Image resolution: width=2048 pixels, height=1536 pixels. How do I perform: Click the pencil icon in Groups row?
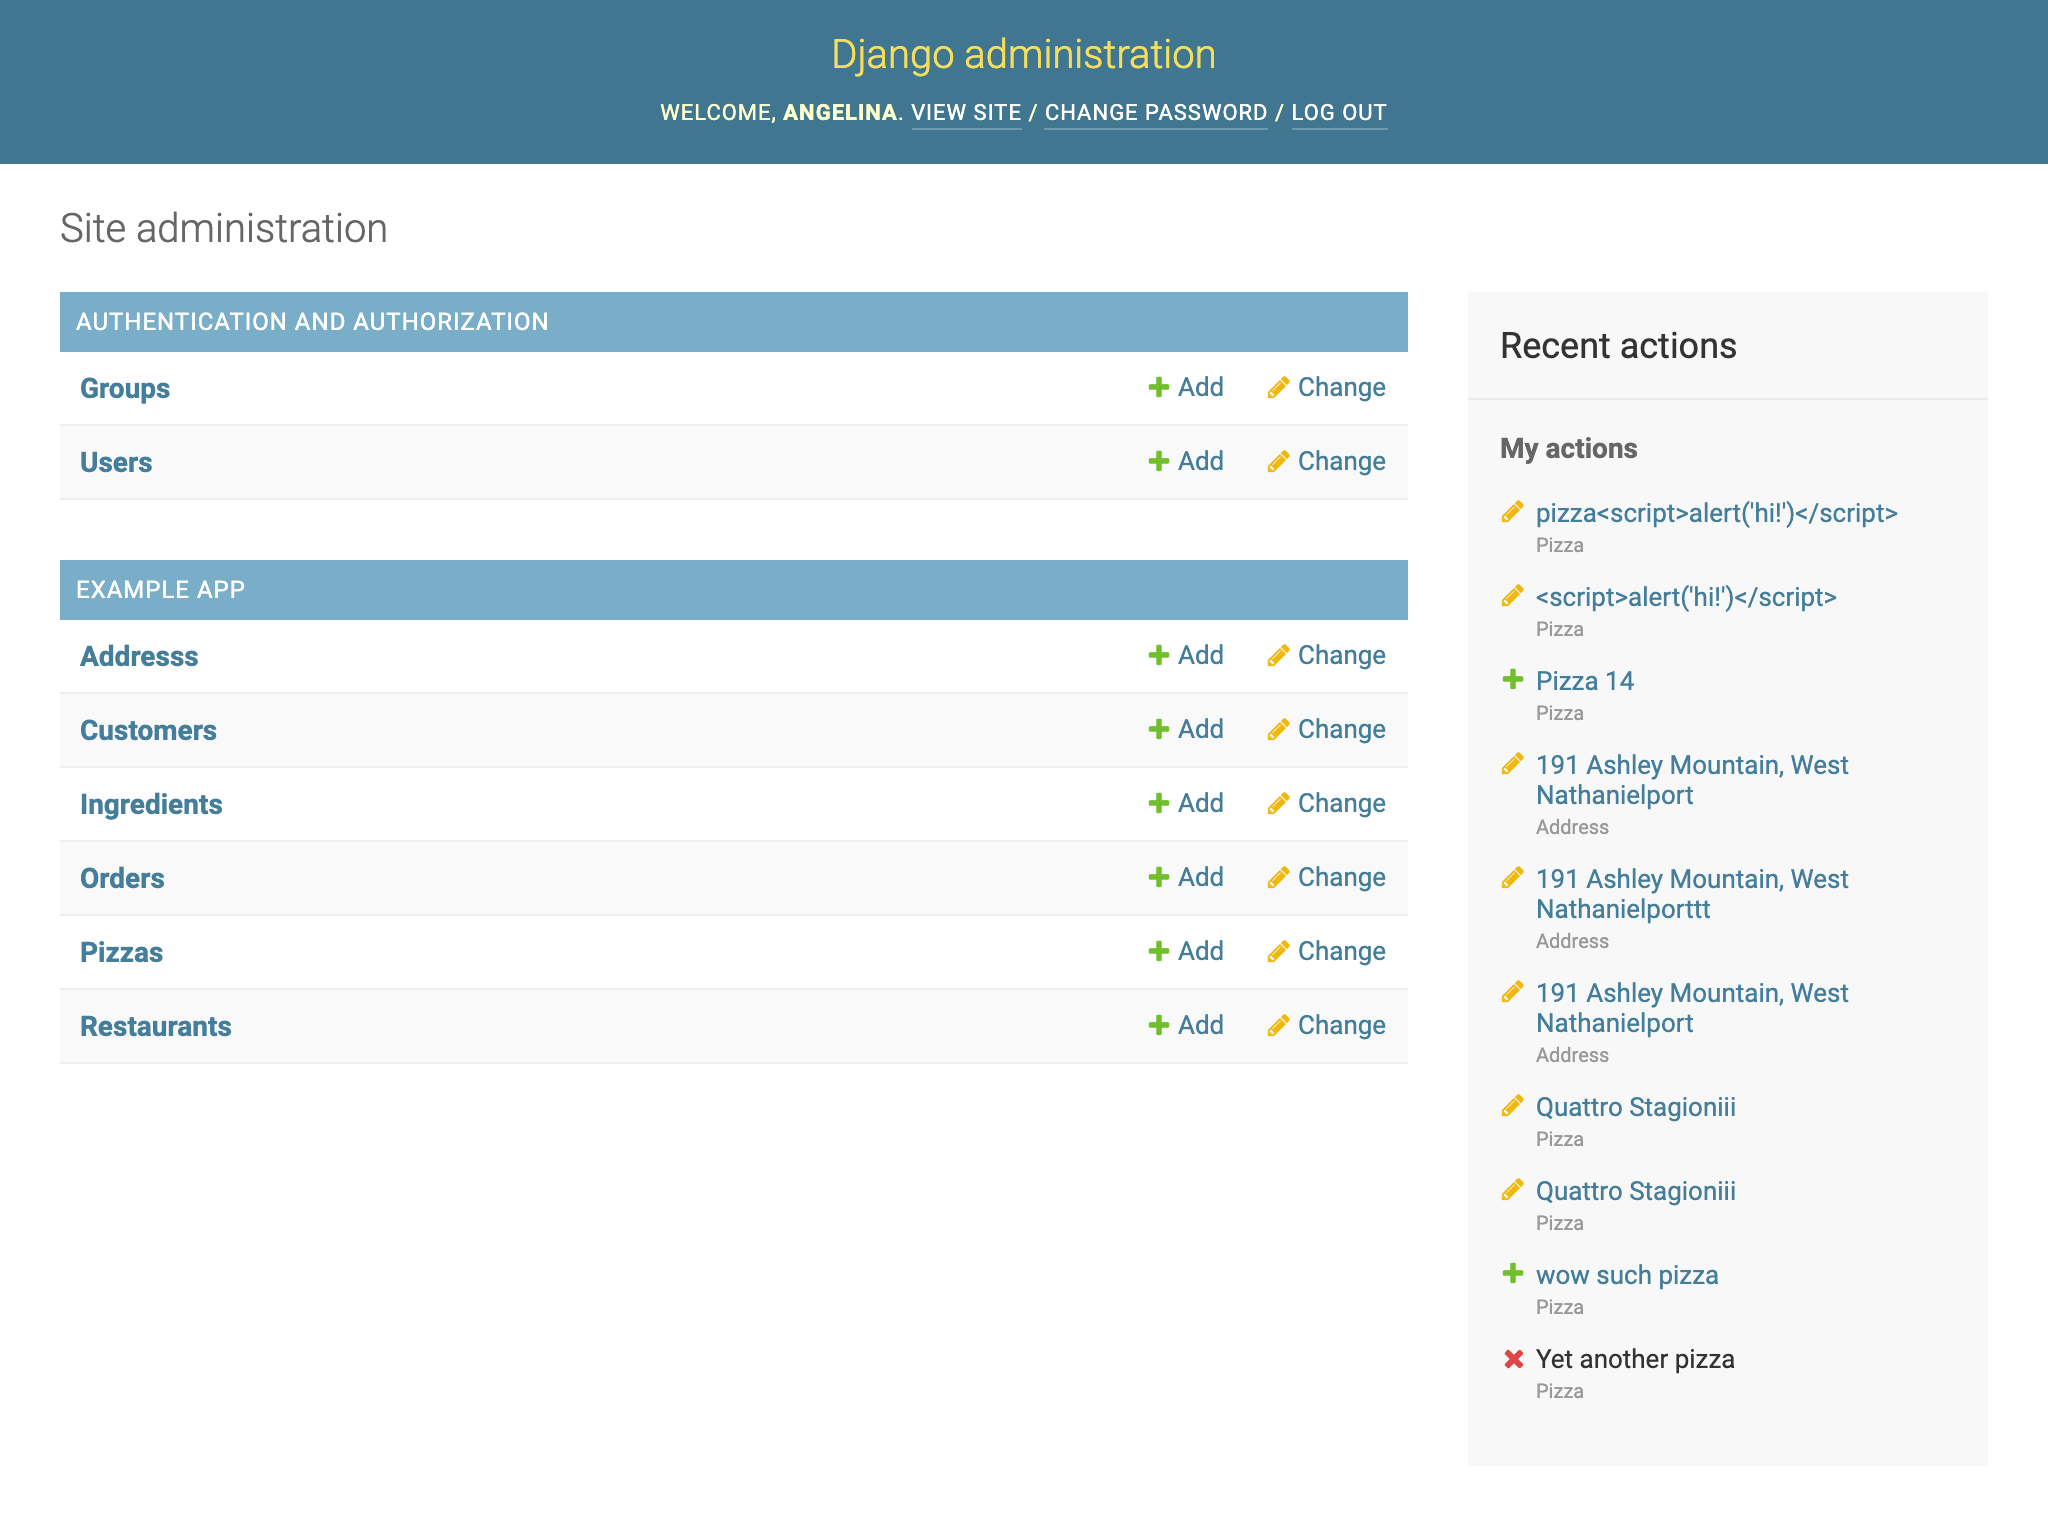coord(1278,387)
